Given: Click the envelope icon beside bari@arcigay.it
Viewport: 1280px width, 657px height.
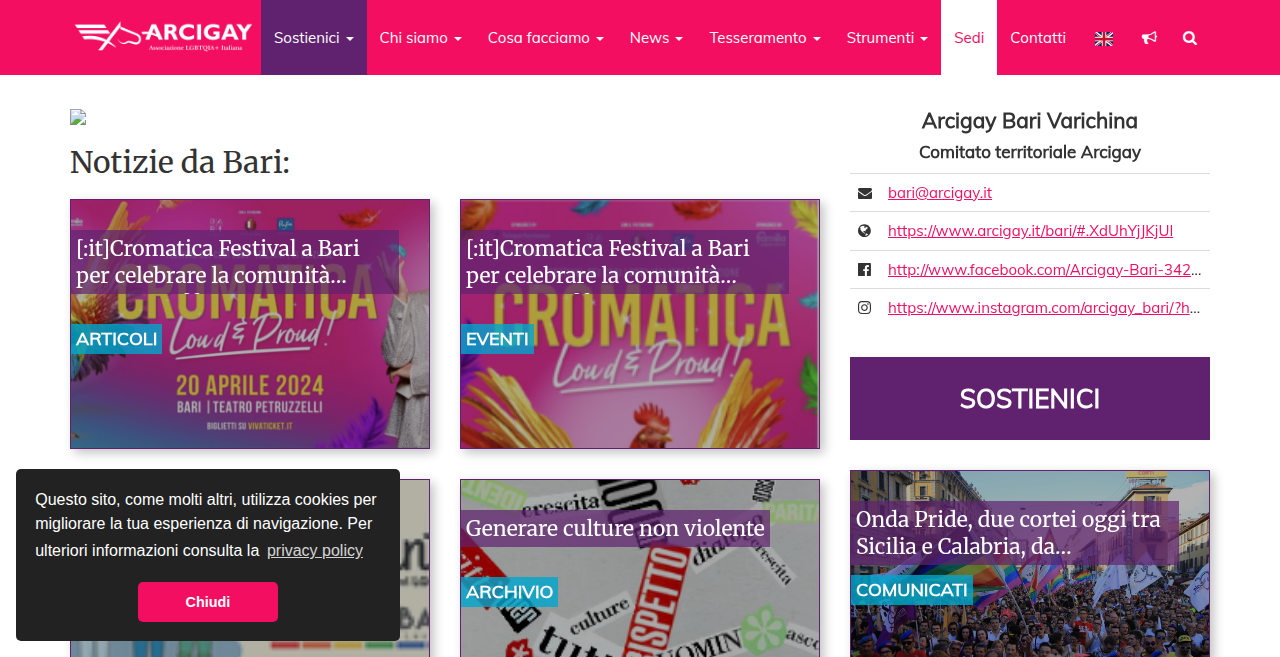Looking at the screenshot, I should point(865,193).
